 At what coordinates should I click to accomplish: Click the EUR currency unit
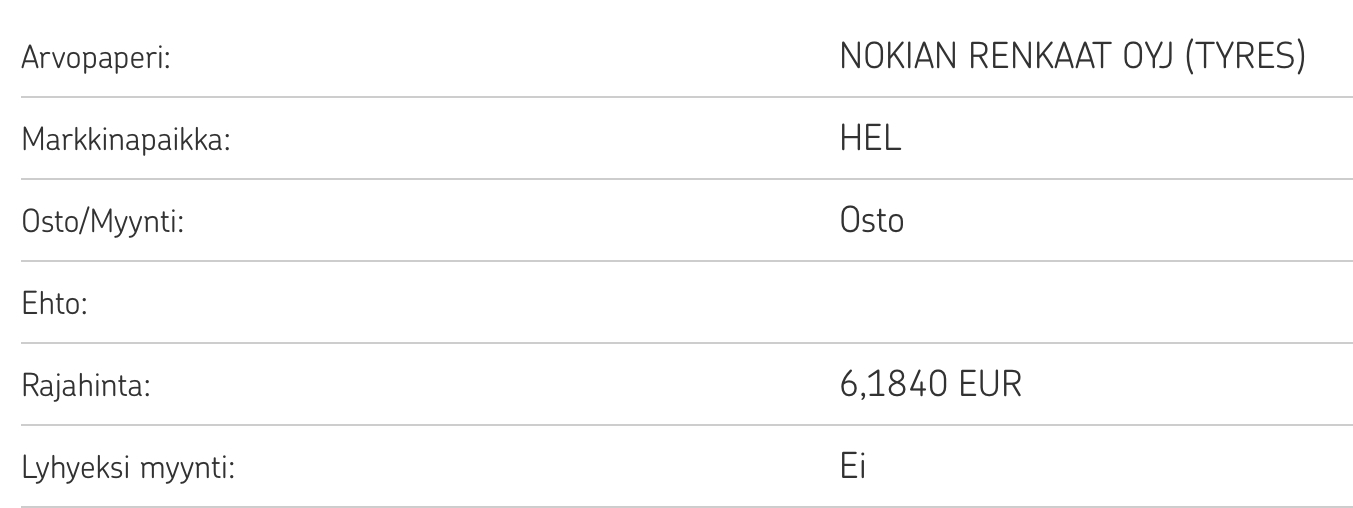click(990, 385)
